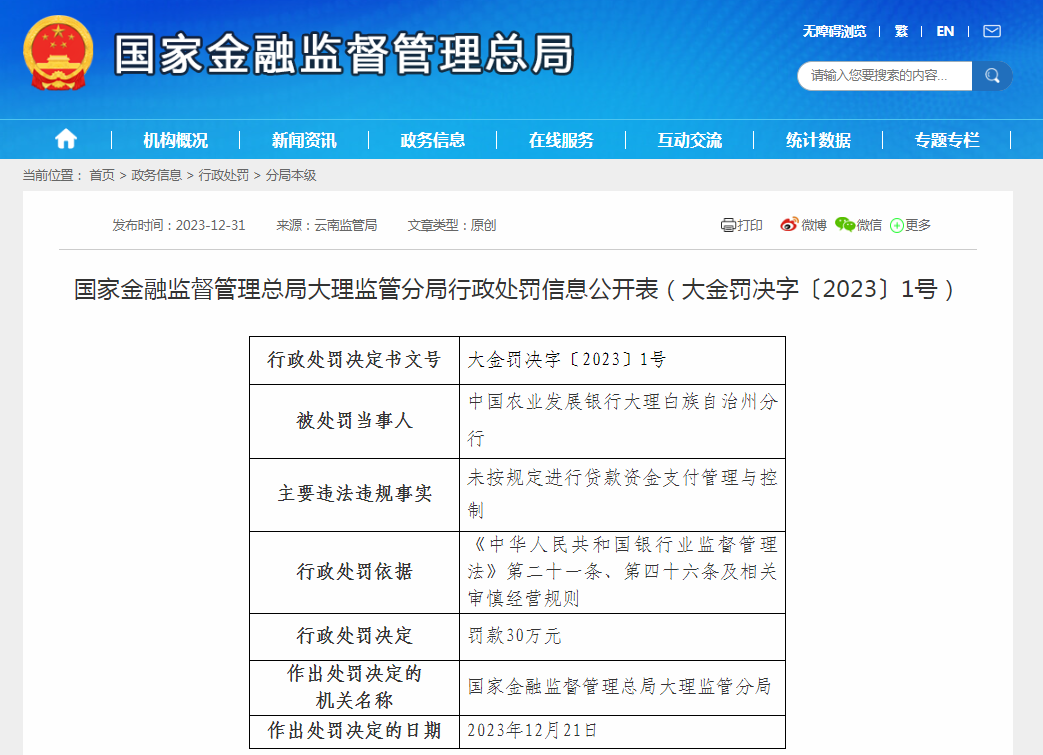1043x755 pixels.
Task: Select cell 罚款30万元
Action: 623,637
